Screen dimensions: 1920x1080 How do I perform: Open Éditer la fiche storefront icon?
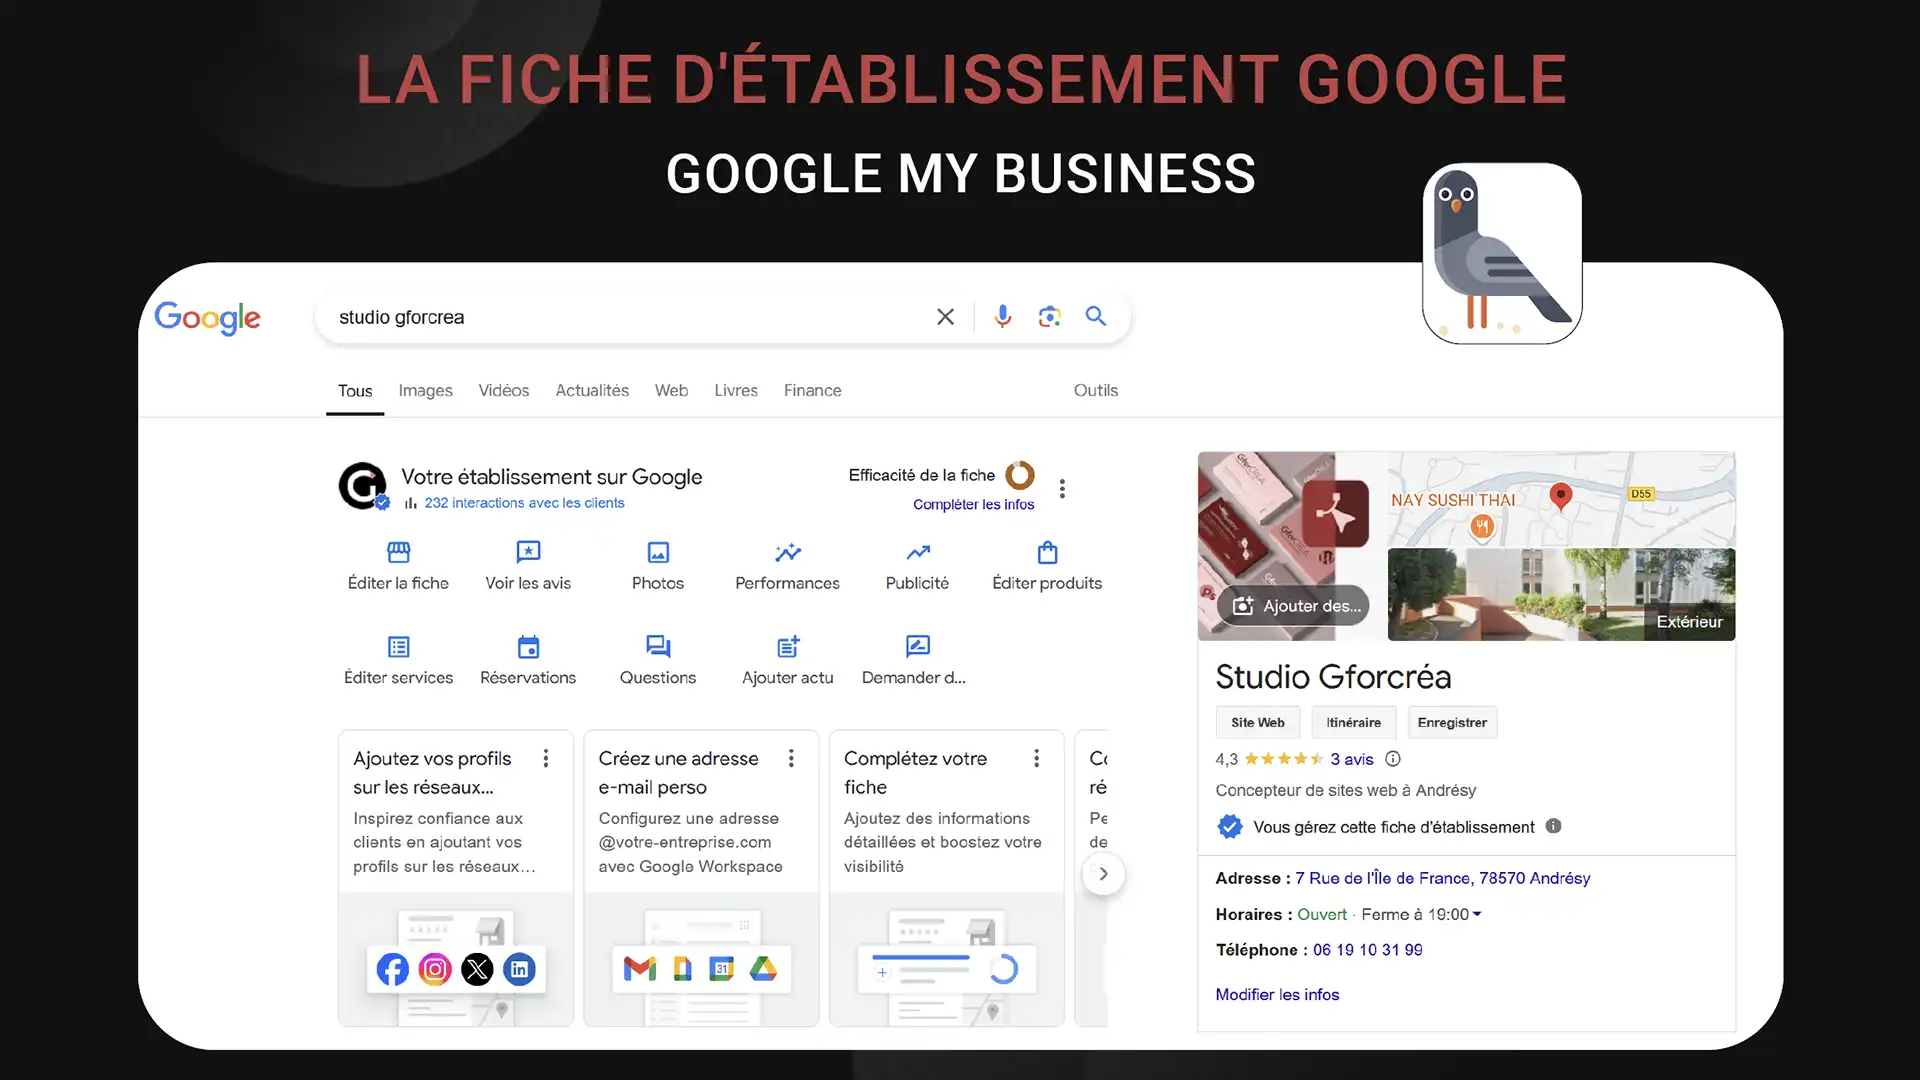pyautogui.click(x=398, y=552)
